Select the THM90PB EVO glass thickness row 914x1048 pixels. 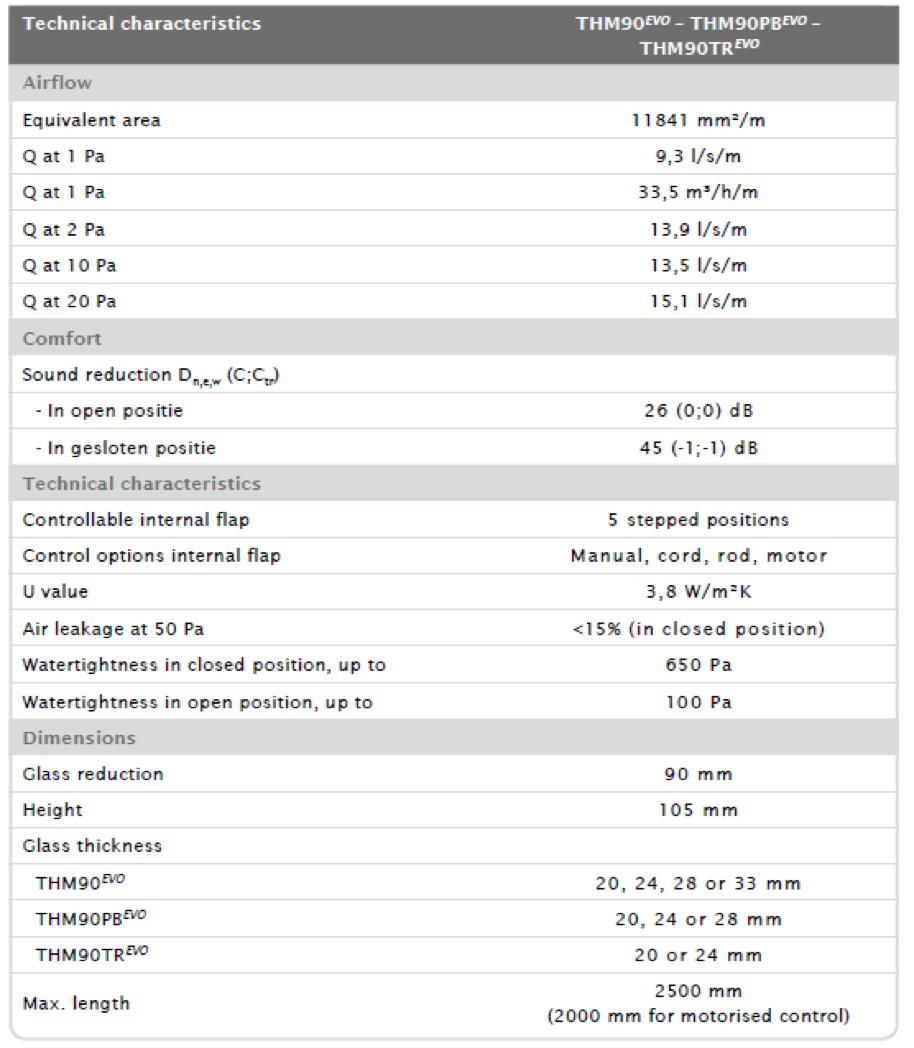point(454,919)
